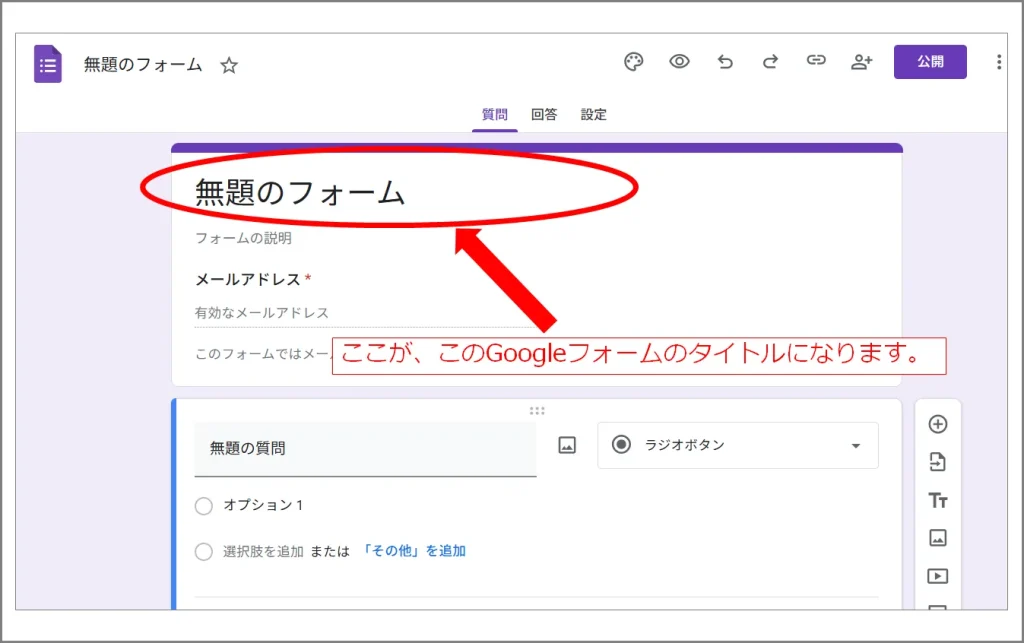Star the form with the star icon
Screen dimensions: 1024x643
pyautogui.click(x=229, y=66)
